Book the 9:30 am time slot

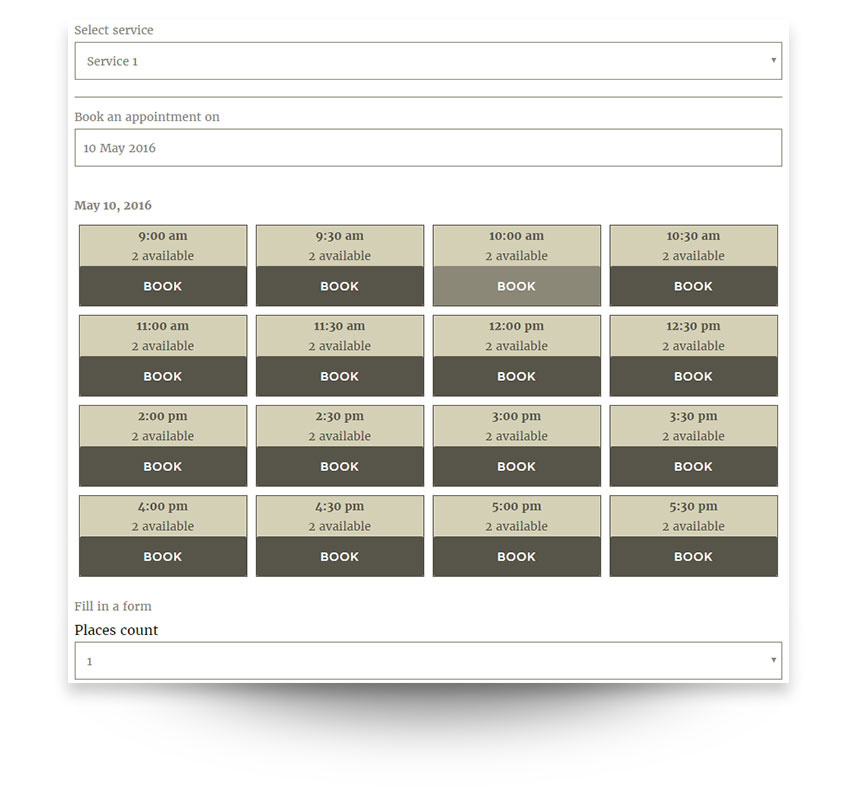coord(340,286)
